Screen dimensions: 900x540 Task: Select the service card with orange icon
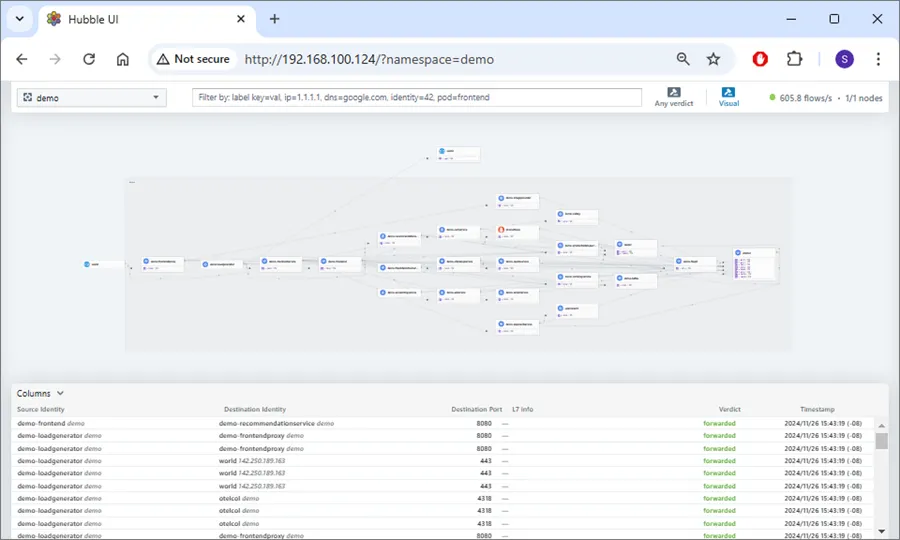(x=517, y=232)
